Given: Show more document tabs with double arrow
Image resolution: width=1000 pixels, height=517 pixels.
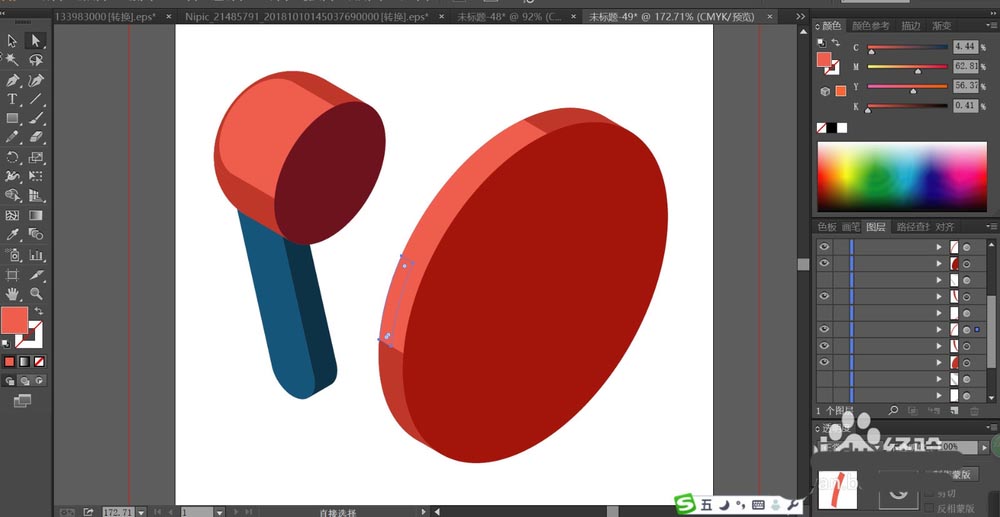Looking at the screenshot, I should coord(800,17).
